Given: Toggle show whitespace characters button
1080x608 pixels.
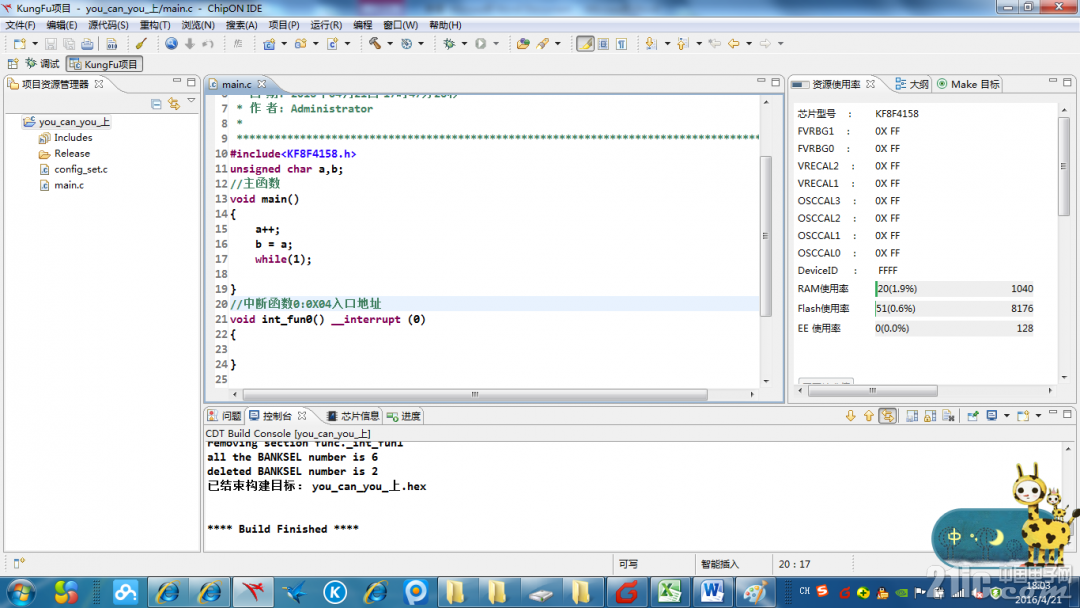Looking at the screenshot, I should pos(622,43).
